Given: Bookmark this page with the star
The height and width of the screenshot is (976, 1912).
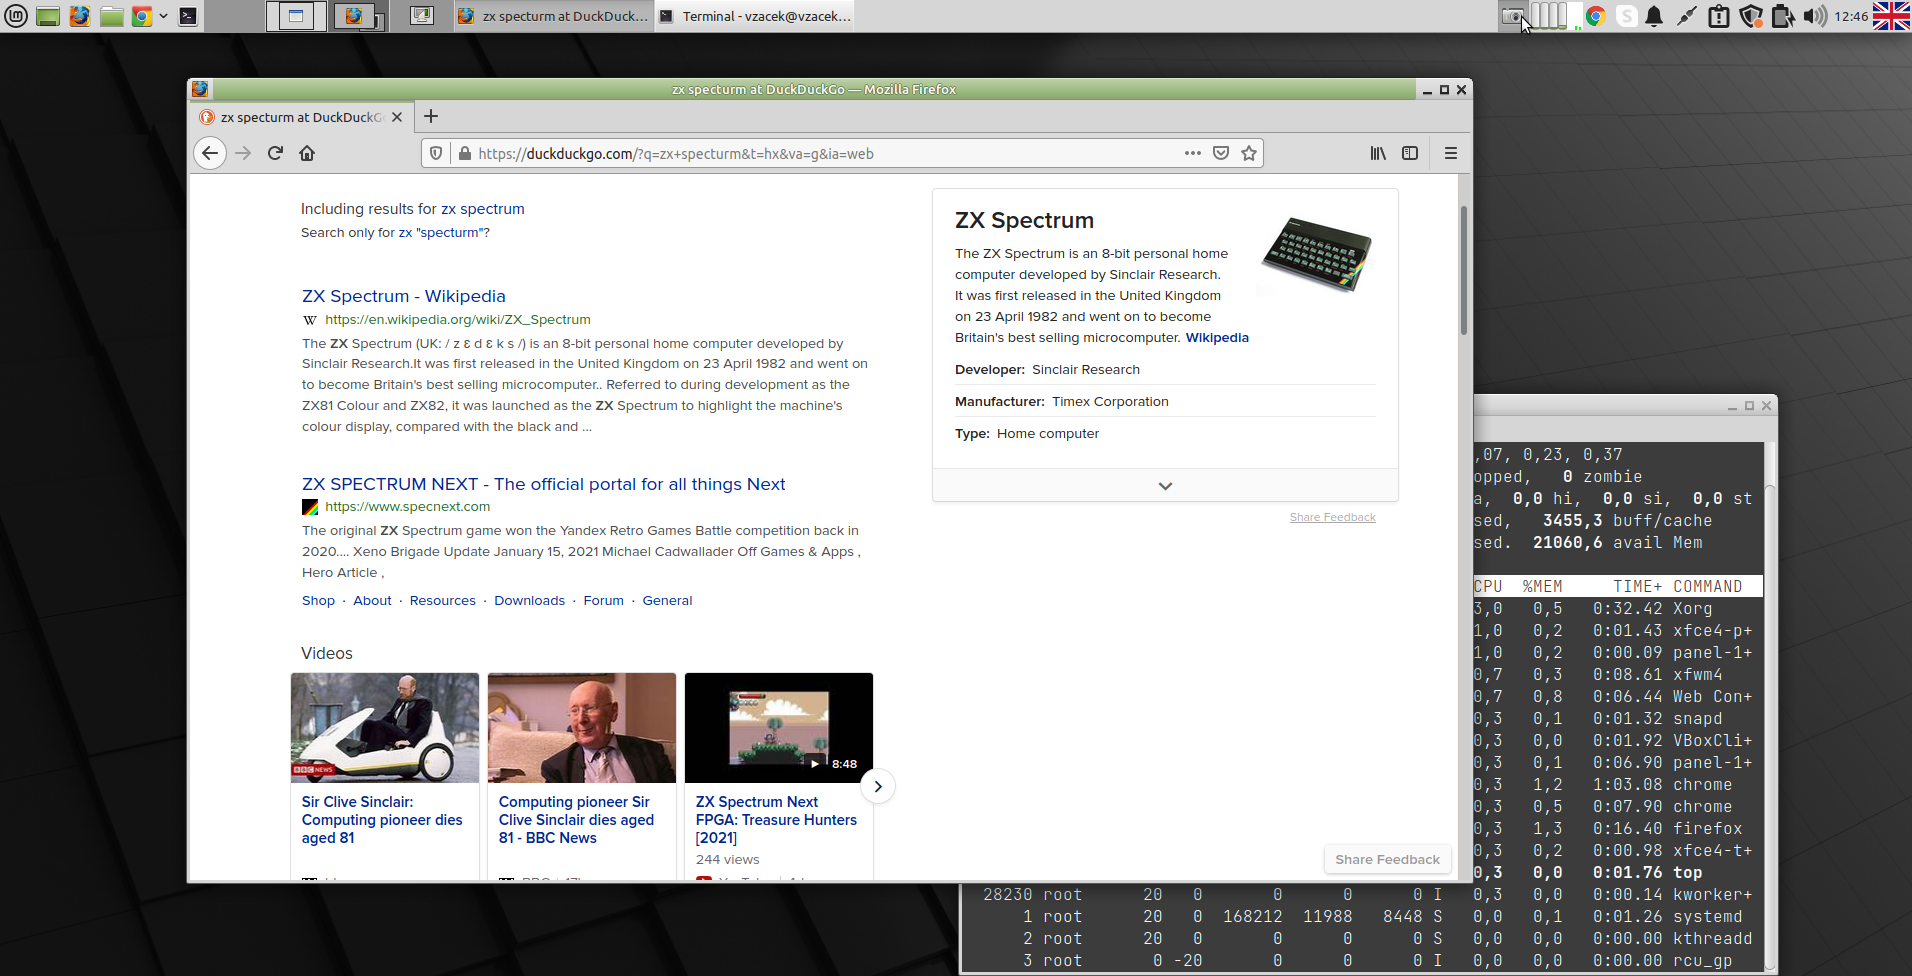Looking at the screenshot, I should (x=1249, y=153).
